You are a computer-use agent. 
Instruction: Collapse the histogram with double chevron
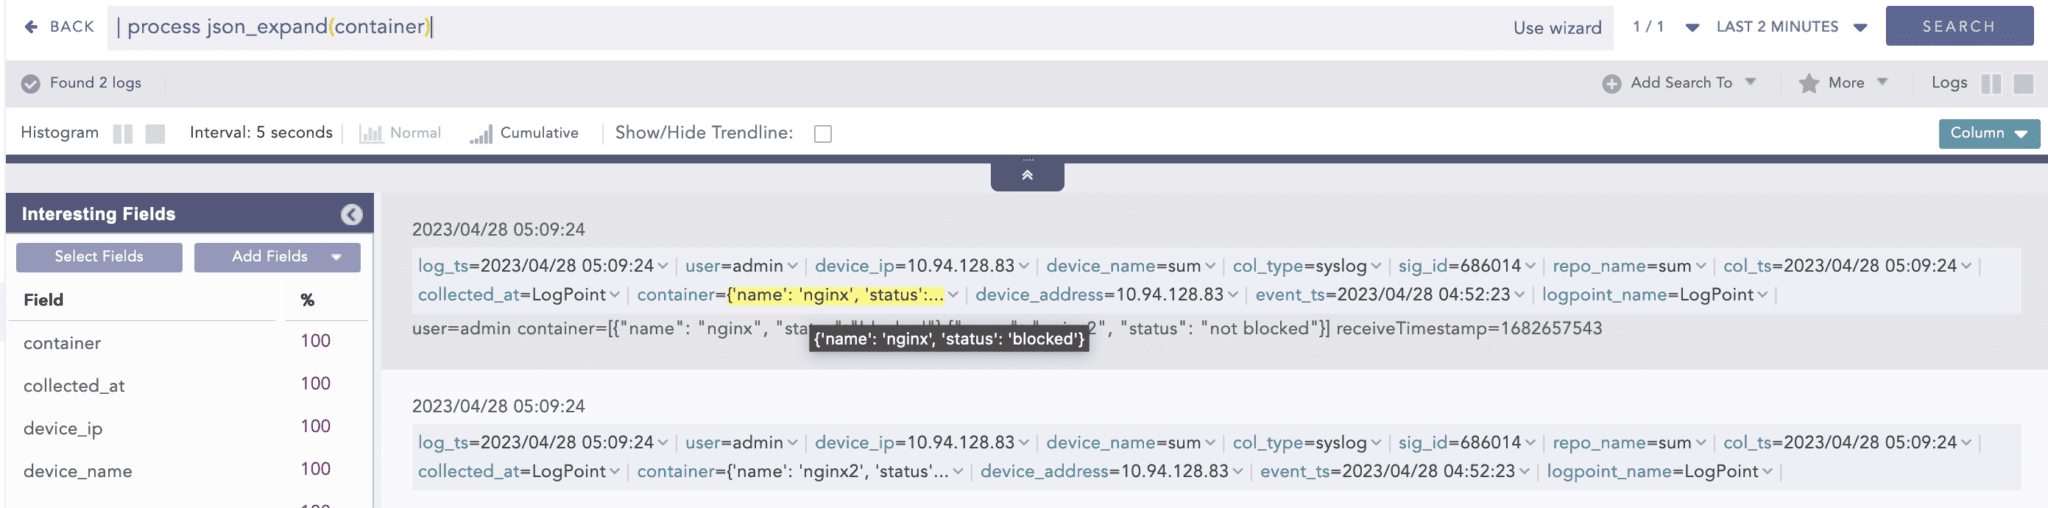point(1027,175)
